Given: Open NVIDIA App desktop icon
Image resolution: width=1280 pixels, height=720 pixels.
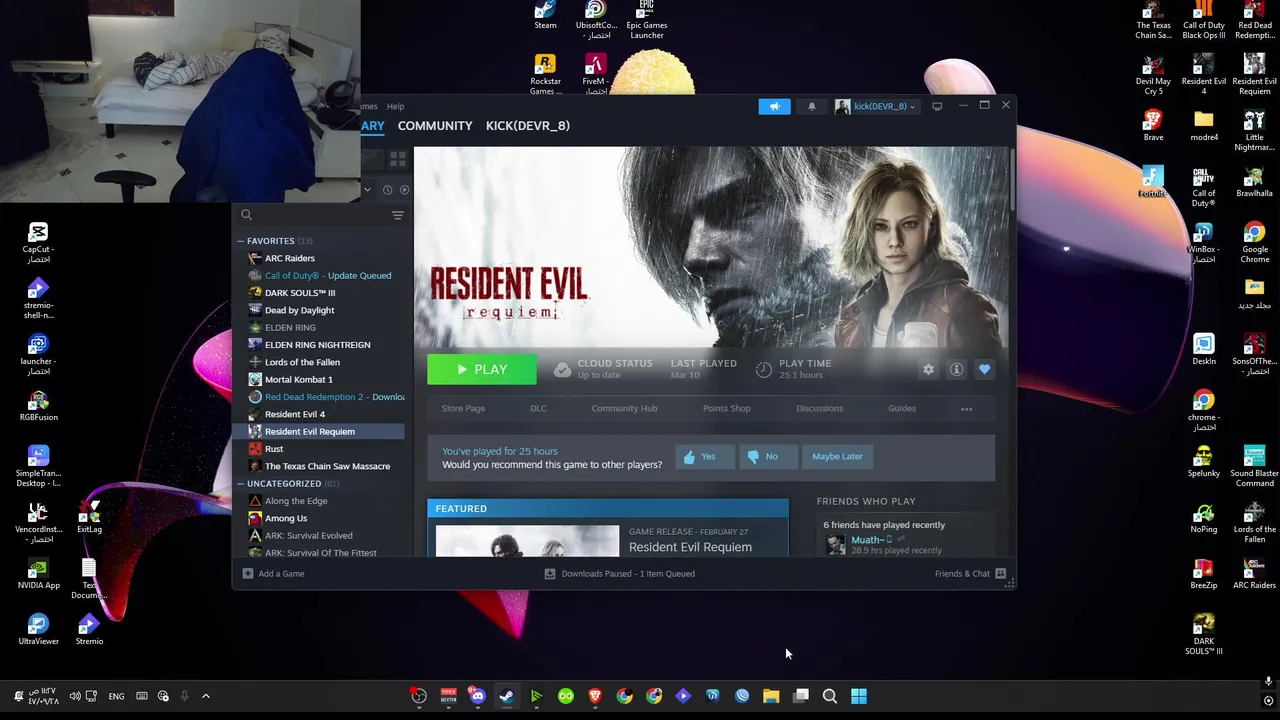Looking at the screenshot, I should click(x=38, y=575).
